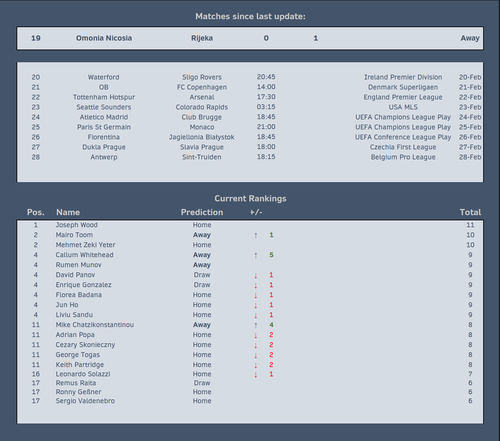This screenshot has width=500, height=441.
Task: Select 'Slavia Prague' in the fixtures list
Action: [x=202, y=147]
